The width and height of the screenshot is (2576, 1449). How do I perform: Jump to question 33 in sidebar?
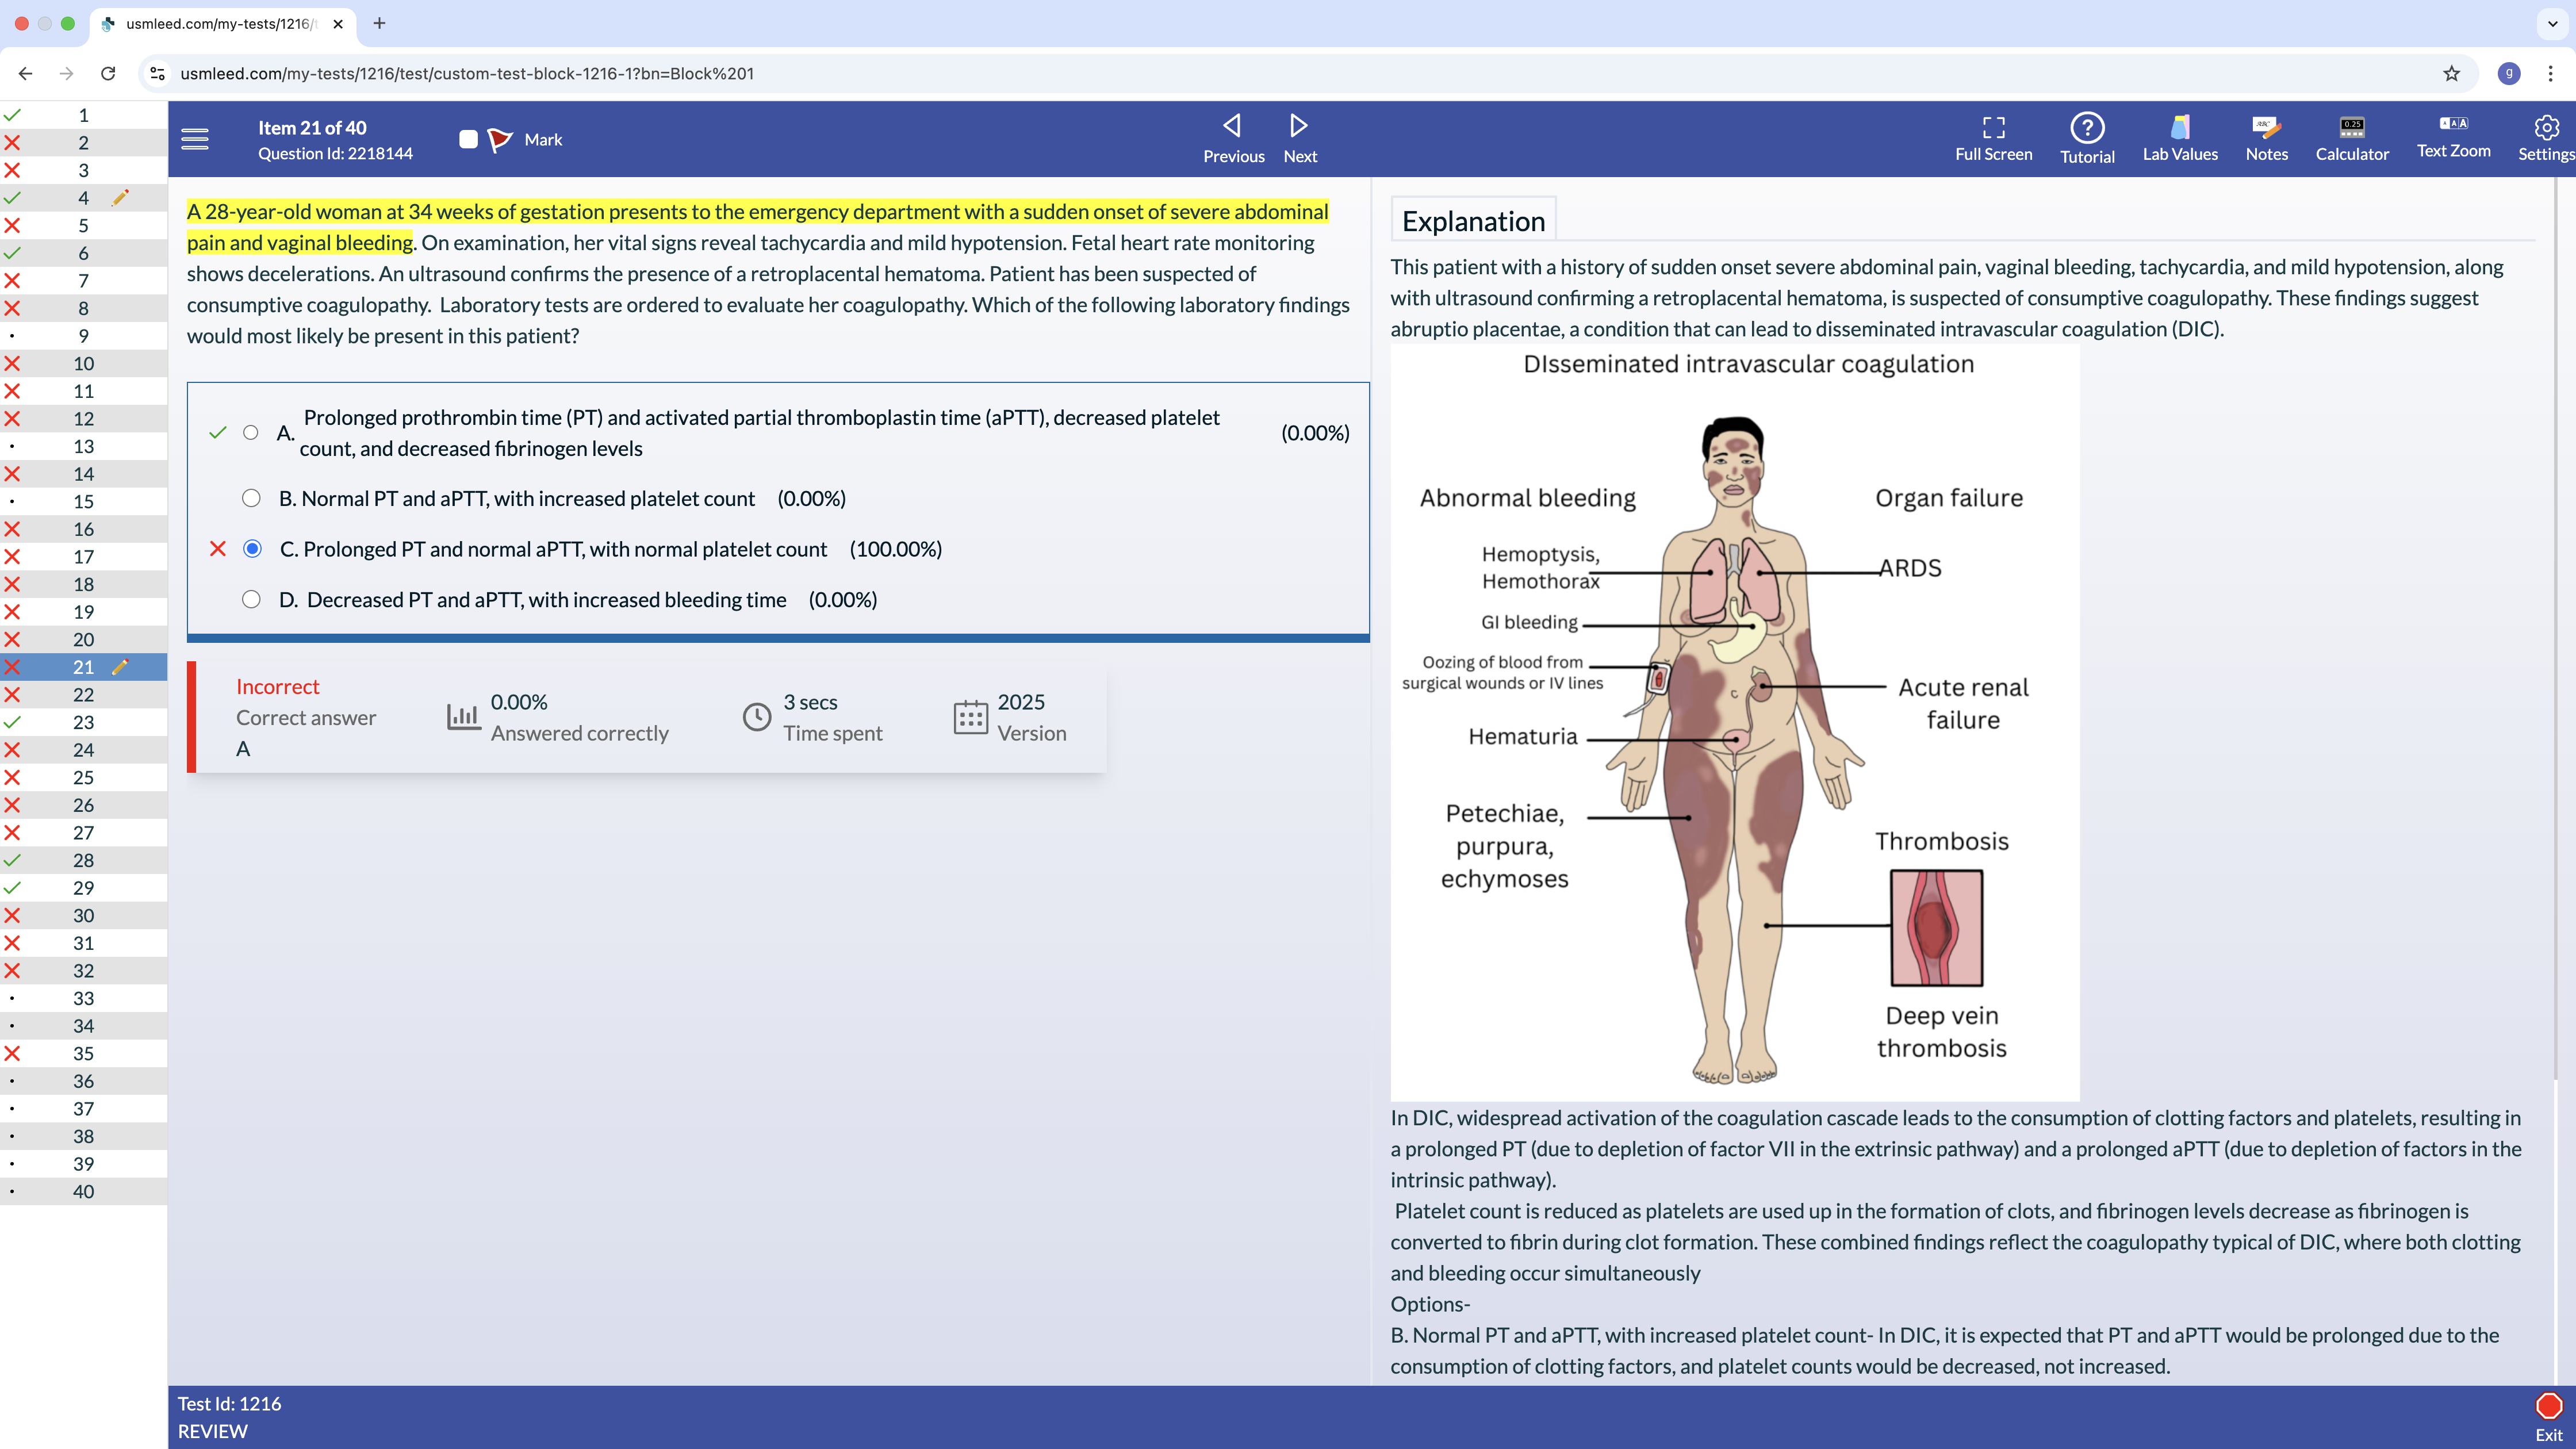tap(84, 998)
